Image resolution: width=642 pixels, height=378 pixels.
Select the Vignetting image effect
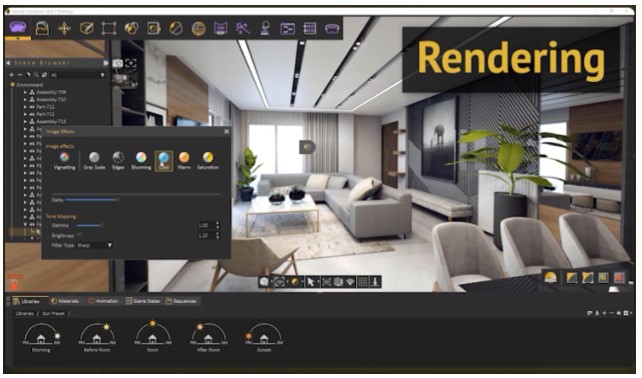click(x=64, y=161)
